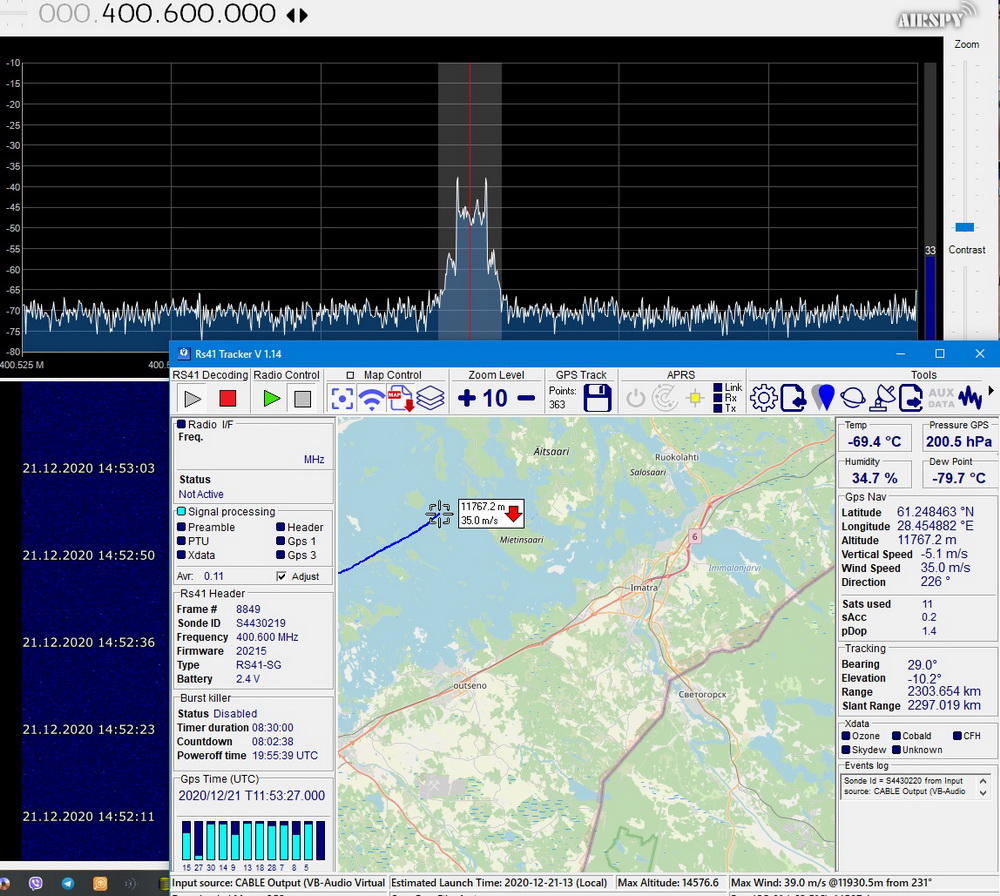
Task: Start radio control with the green play button
Action: point(271,398)
